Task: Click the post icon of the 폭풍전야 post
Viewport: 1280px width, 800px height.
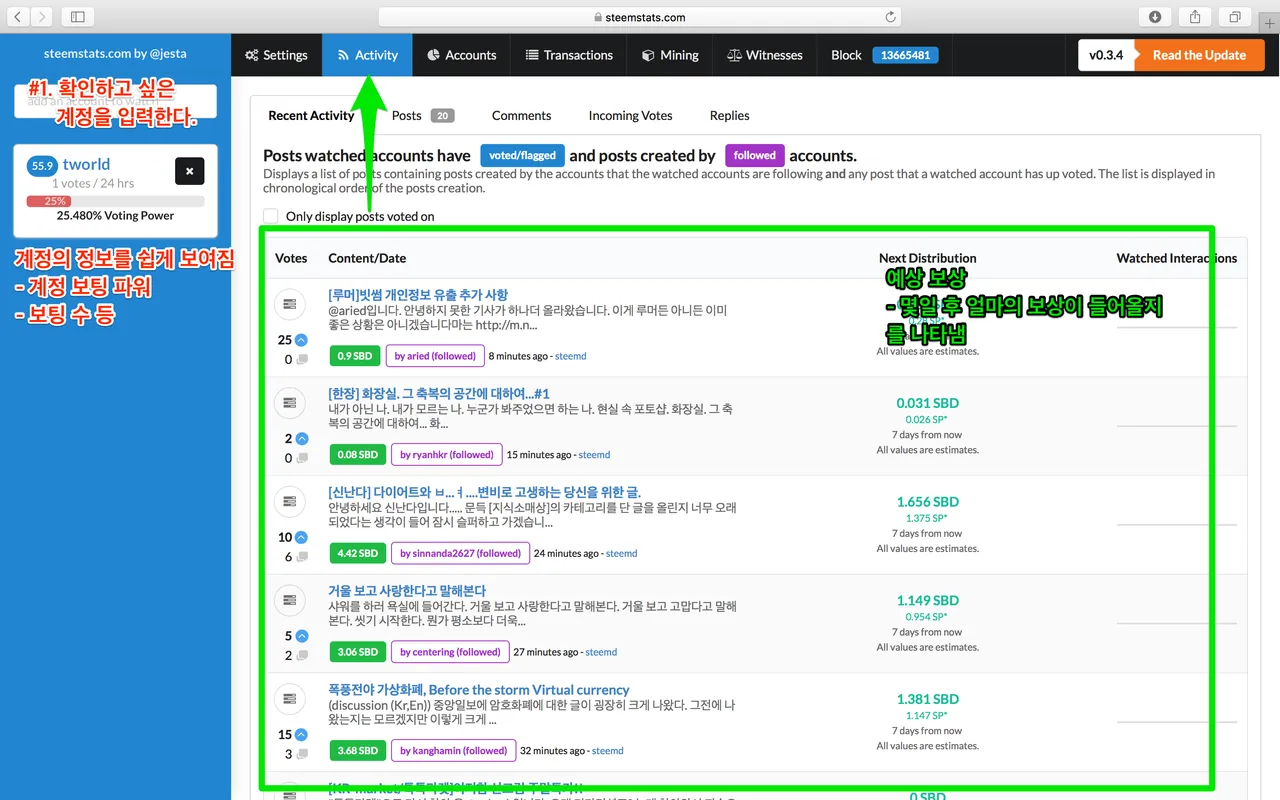Action: [x=289, y=699]
